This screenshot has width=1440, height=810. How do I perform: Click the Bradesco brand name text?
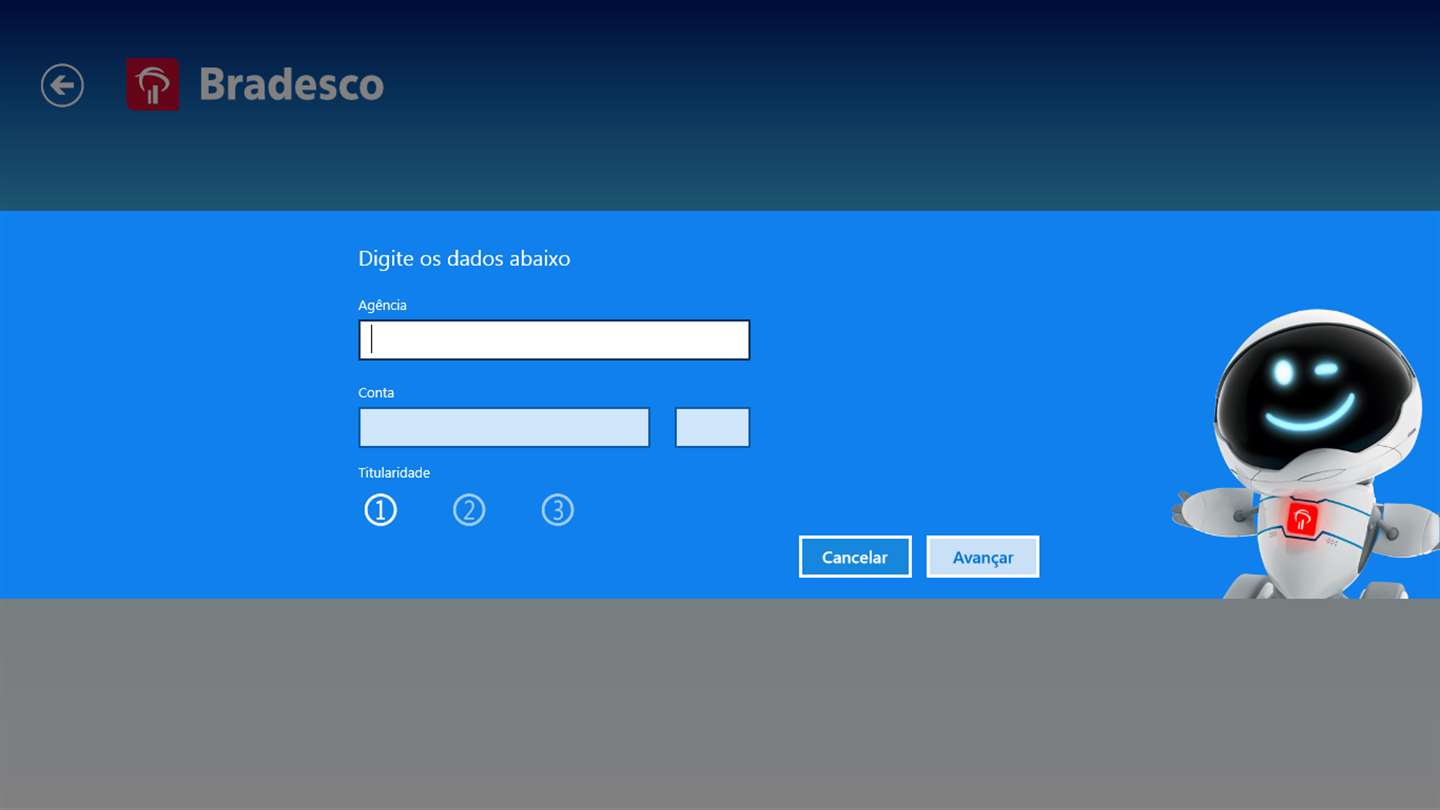click(x=291, y=84)
